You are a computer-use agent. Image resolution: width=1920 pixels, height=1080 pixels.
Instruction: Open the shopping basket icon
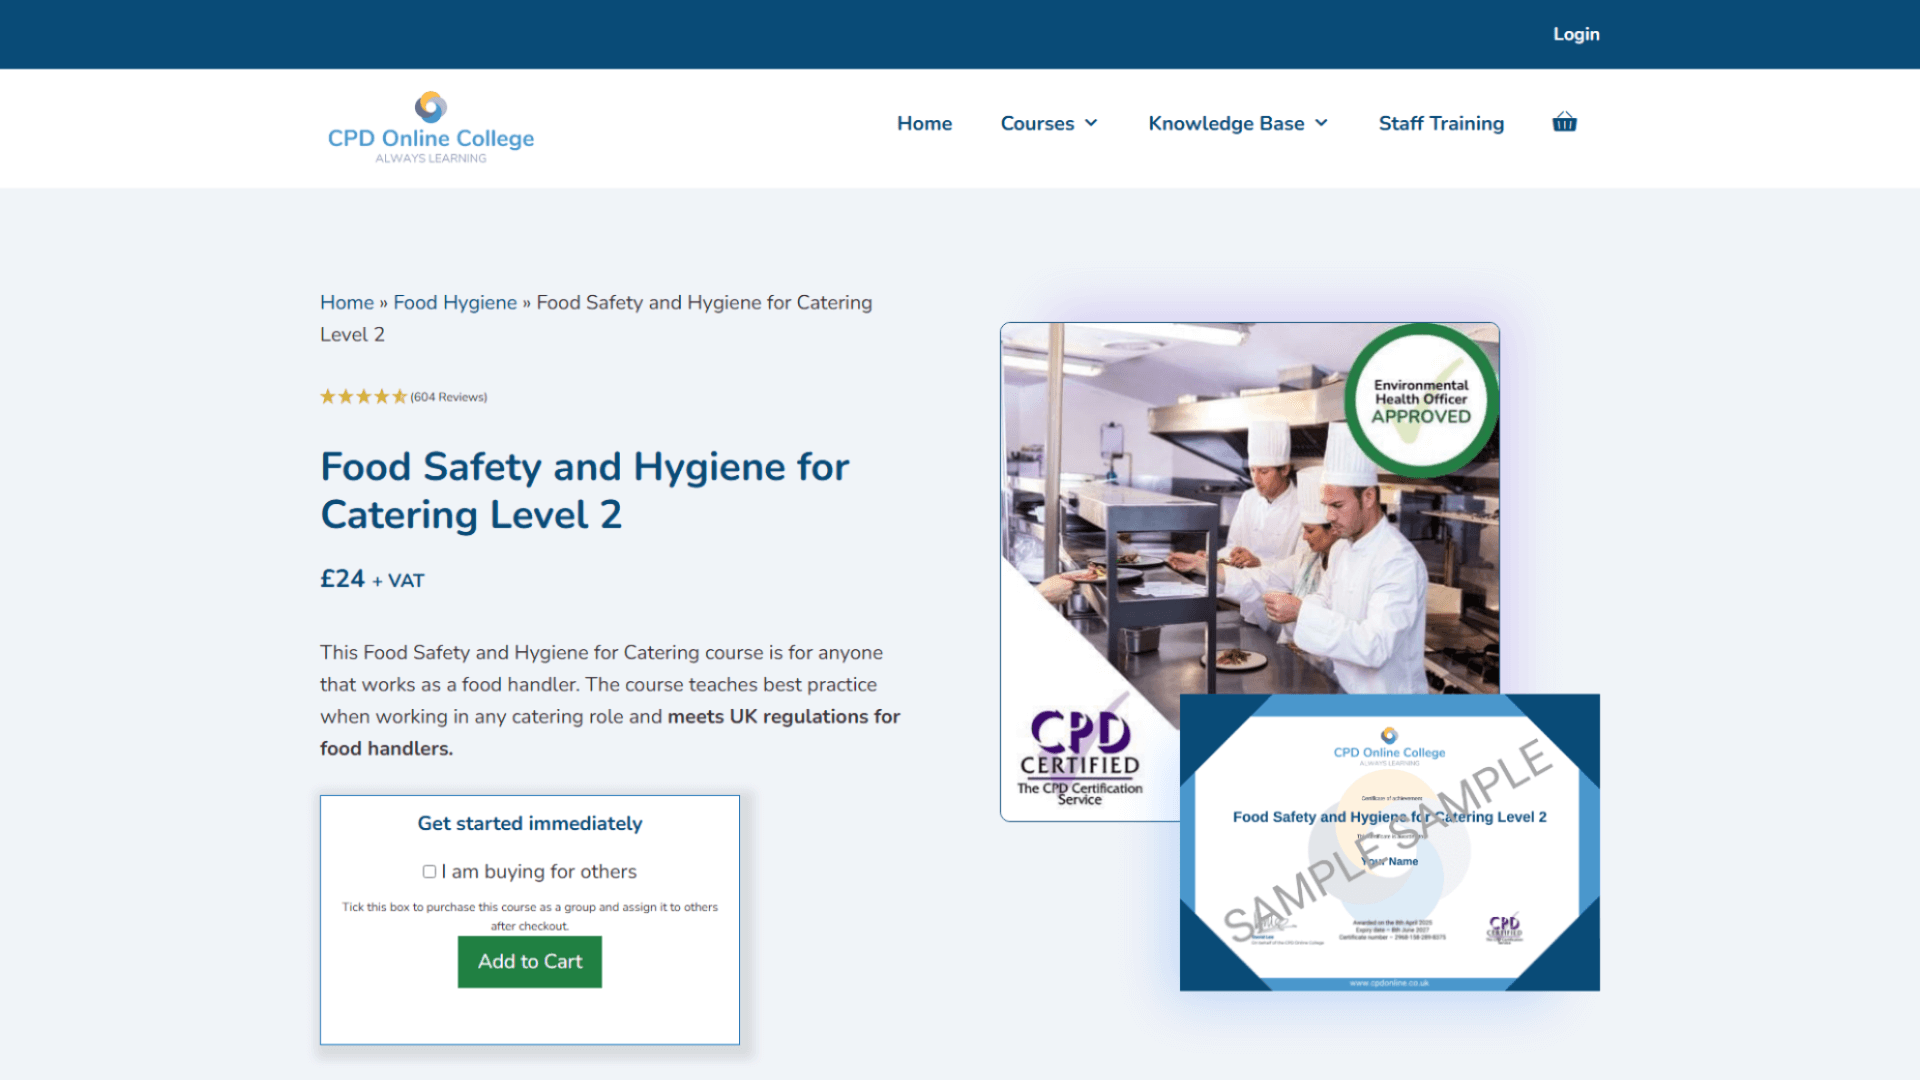tap(1564, 123)
